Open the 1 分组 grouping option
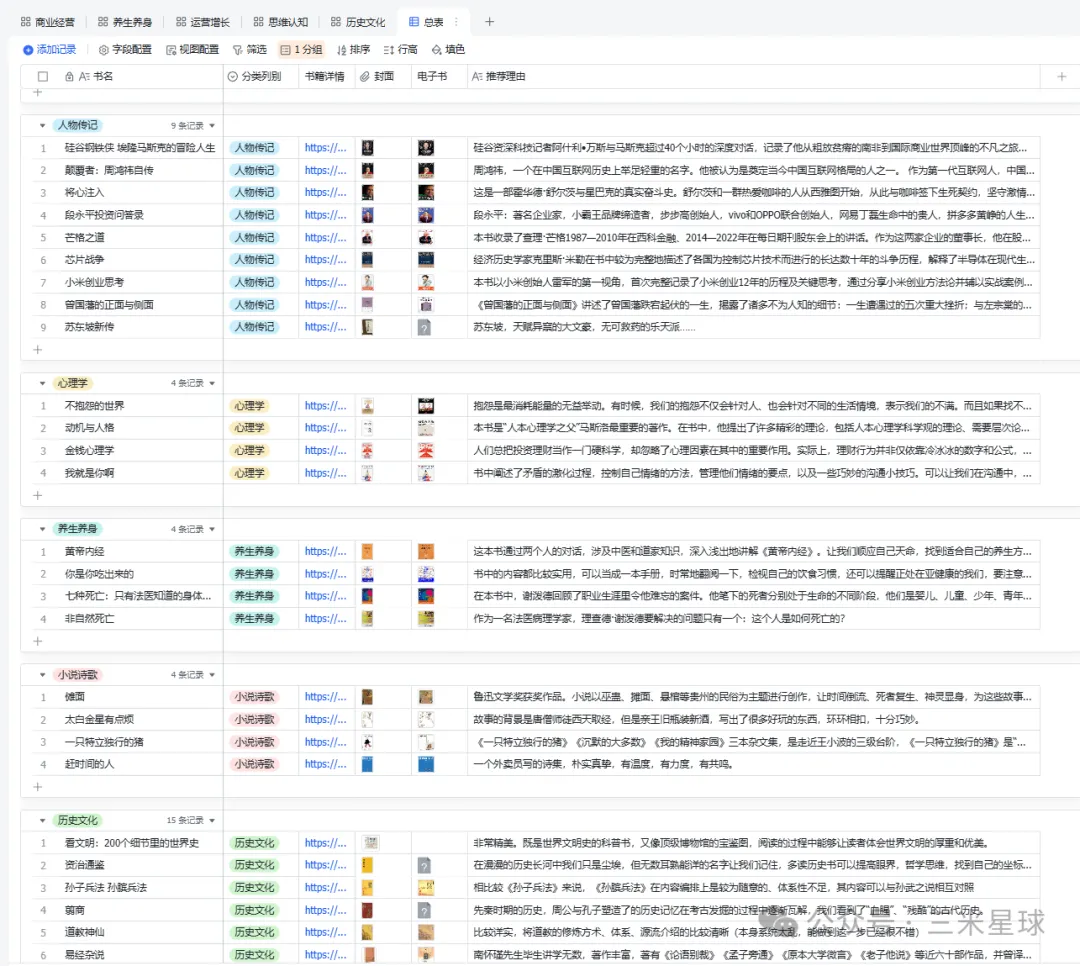The width and height of the screenshot is (1080, 966). [301, 49]
